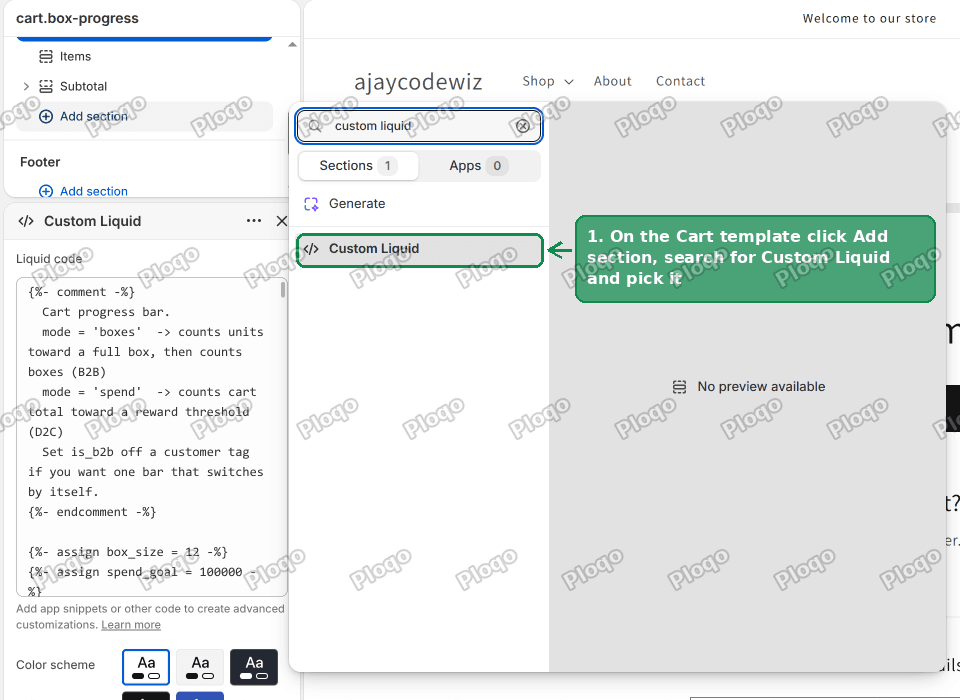Click the Items section icon

pos(46,56)
